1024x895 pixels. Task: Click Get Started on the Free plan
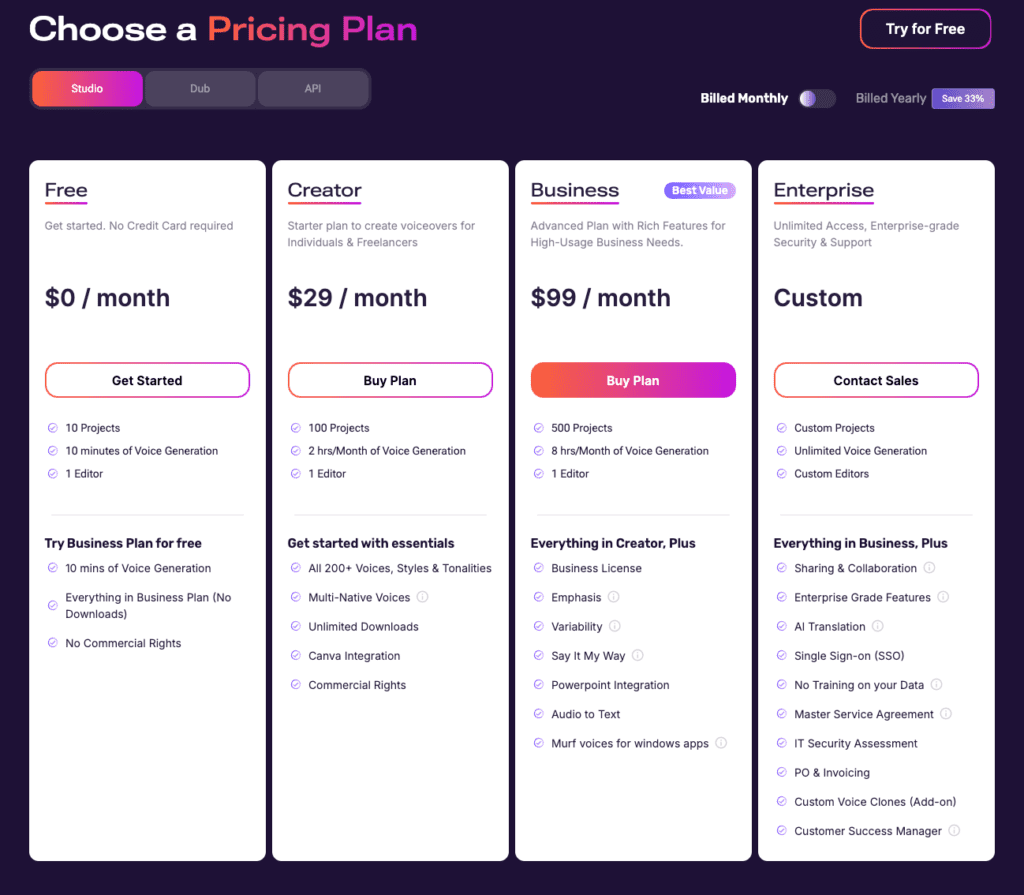pos(147,380)
